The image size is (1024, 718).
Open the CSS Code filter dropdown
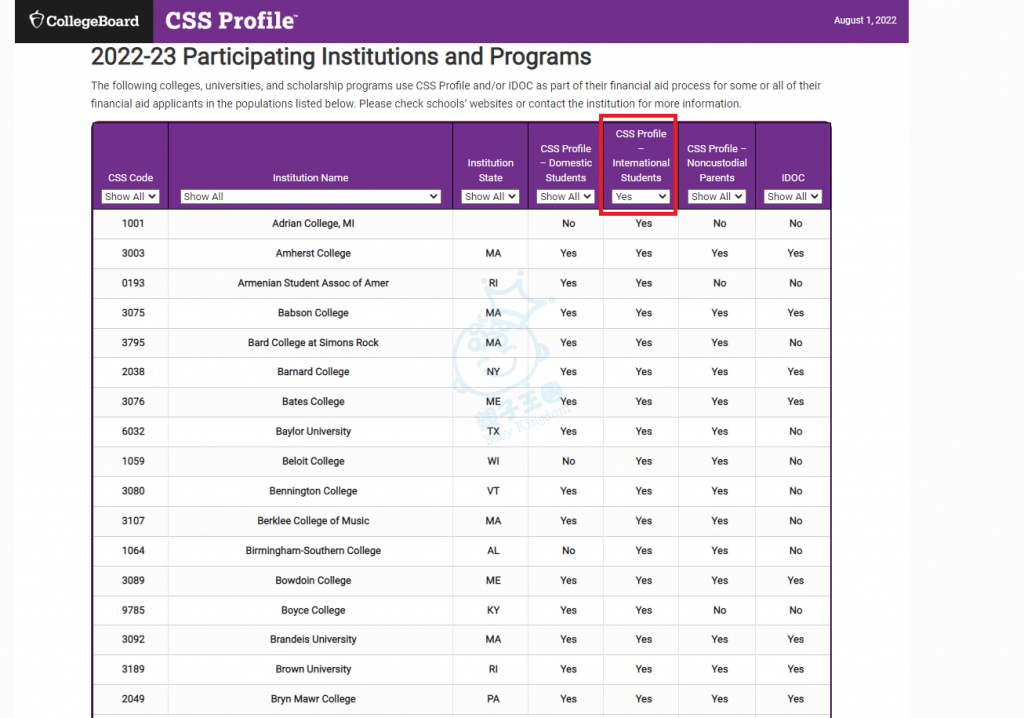tap(130, 196)
